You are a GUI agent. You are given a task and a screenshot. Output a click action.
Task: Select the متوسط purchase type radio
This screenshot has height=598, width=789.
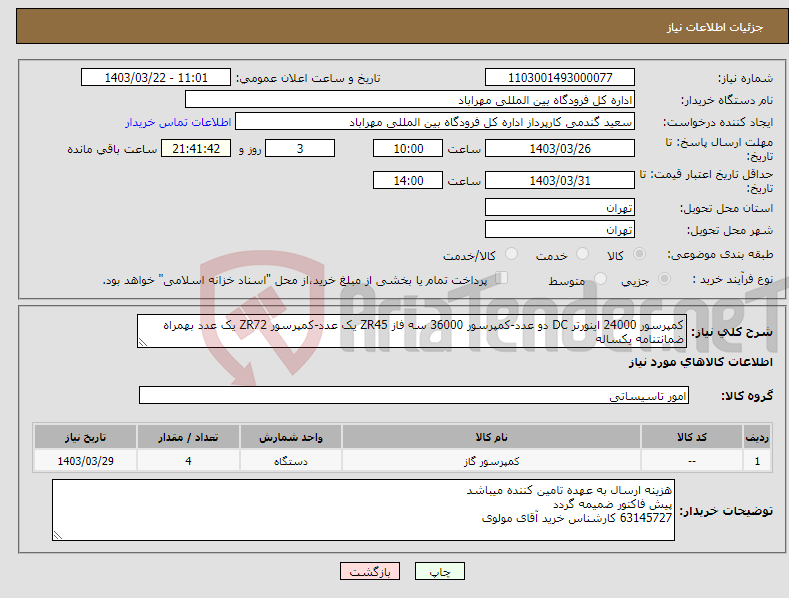click(600, 278)
